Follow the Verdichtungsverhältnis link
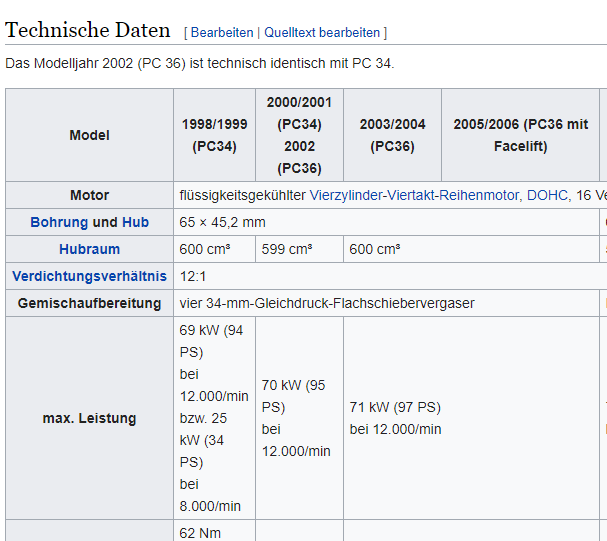The height and width of the screenshot is (541, 607). pyautogui.click(x=89, y=276)
